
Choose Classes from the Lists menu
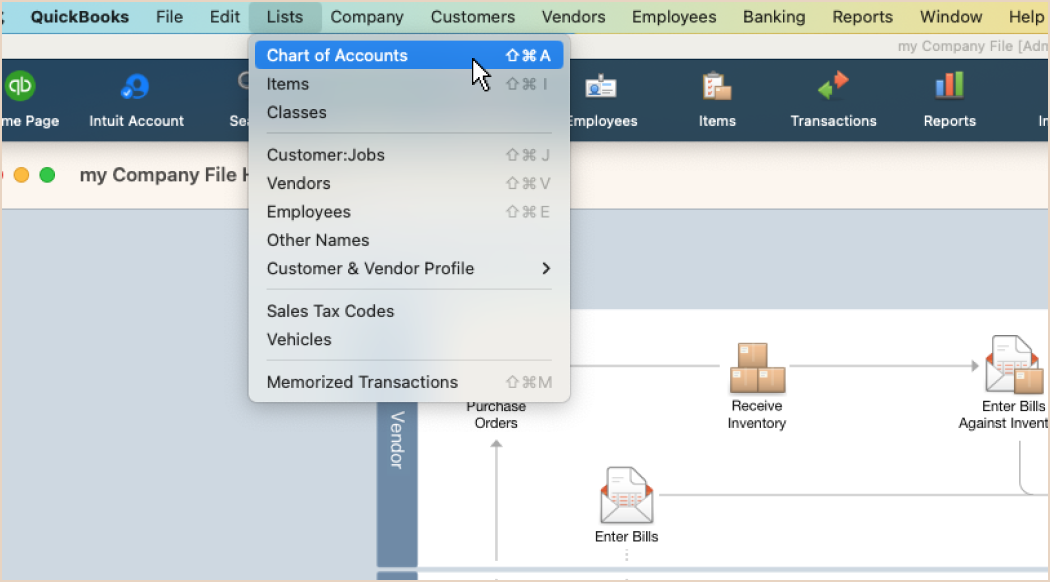(x=408, y=113)
